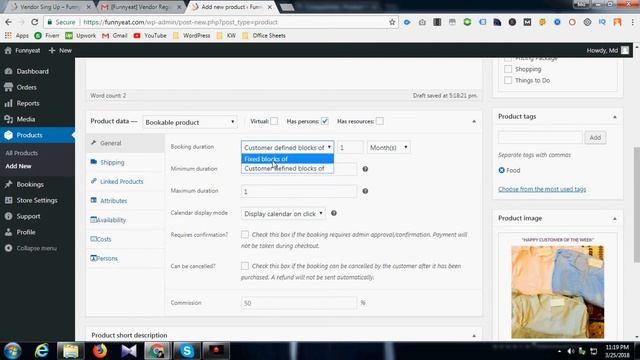Open Calendar display mode dropdown
This screenshot has height=360, width=640.
[283, 213]
